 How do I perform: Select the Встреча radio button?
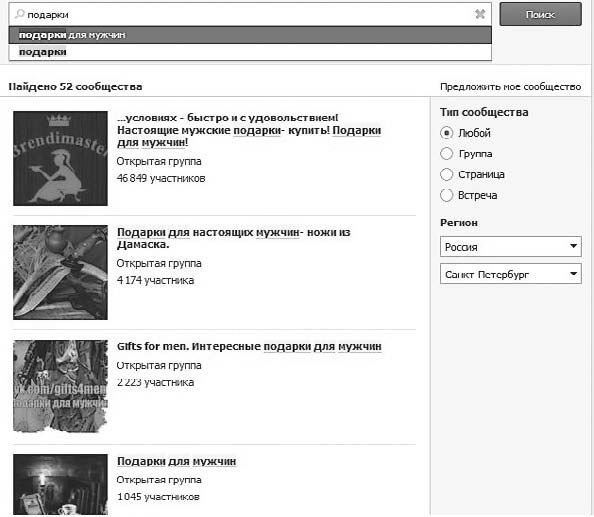pos(447,195)
